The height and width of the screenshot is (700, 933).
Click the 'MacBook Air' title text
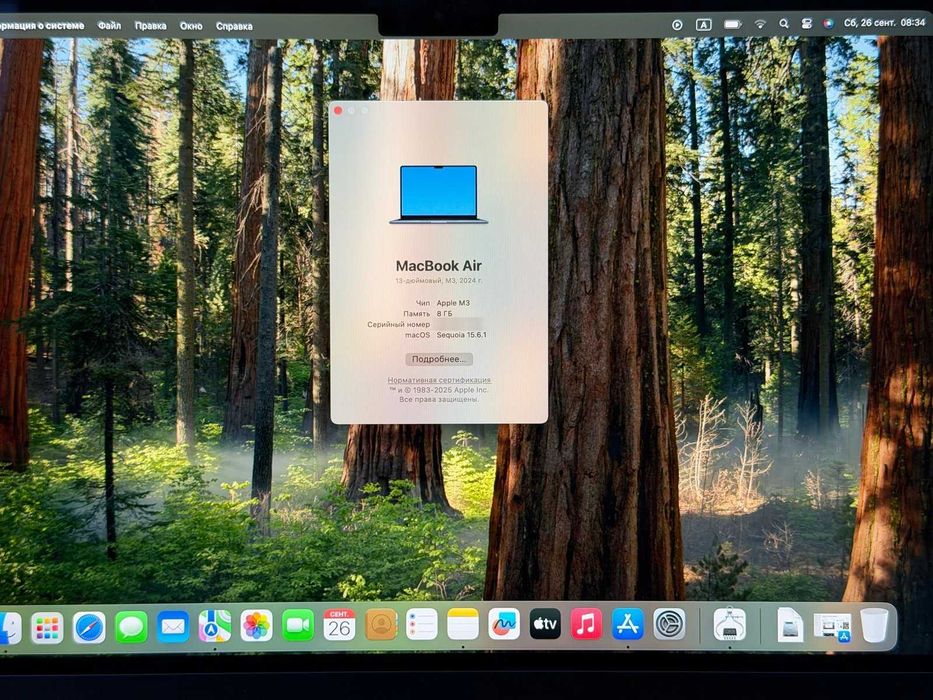pos(439,265)
